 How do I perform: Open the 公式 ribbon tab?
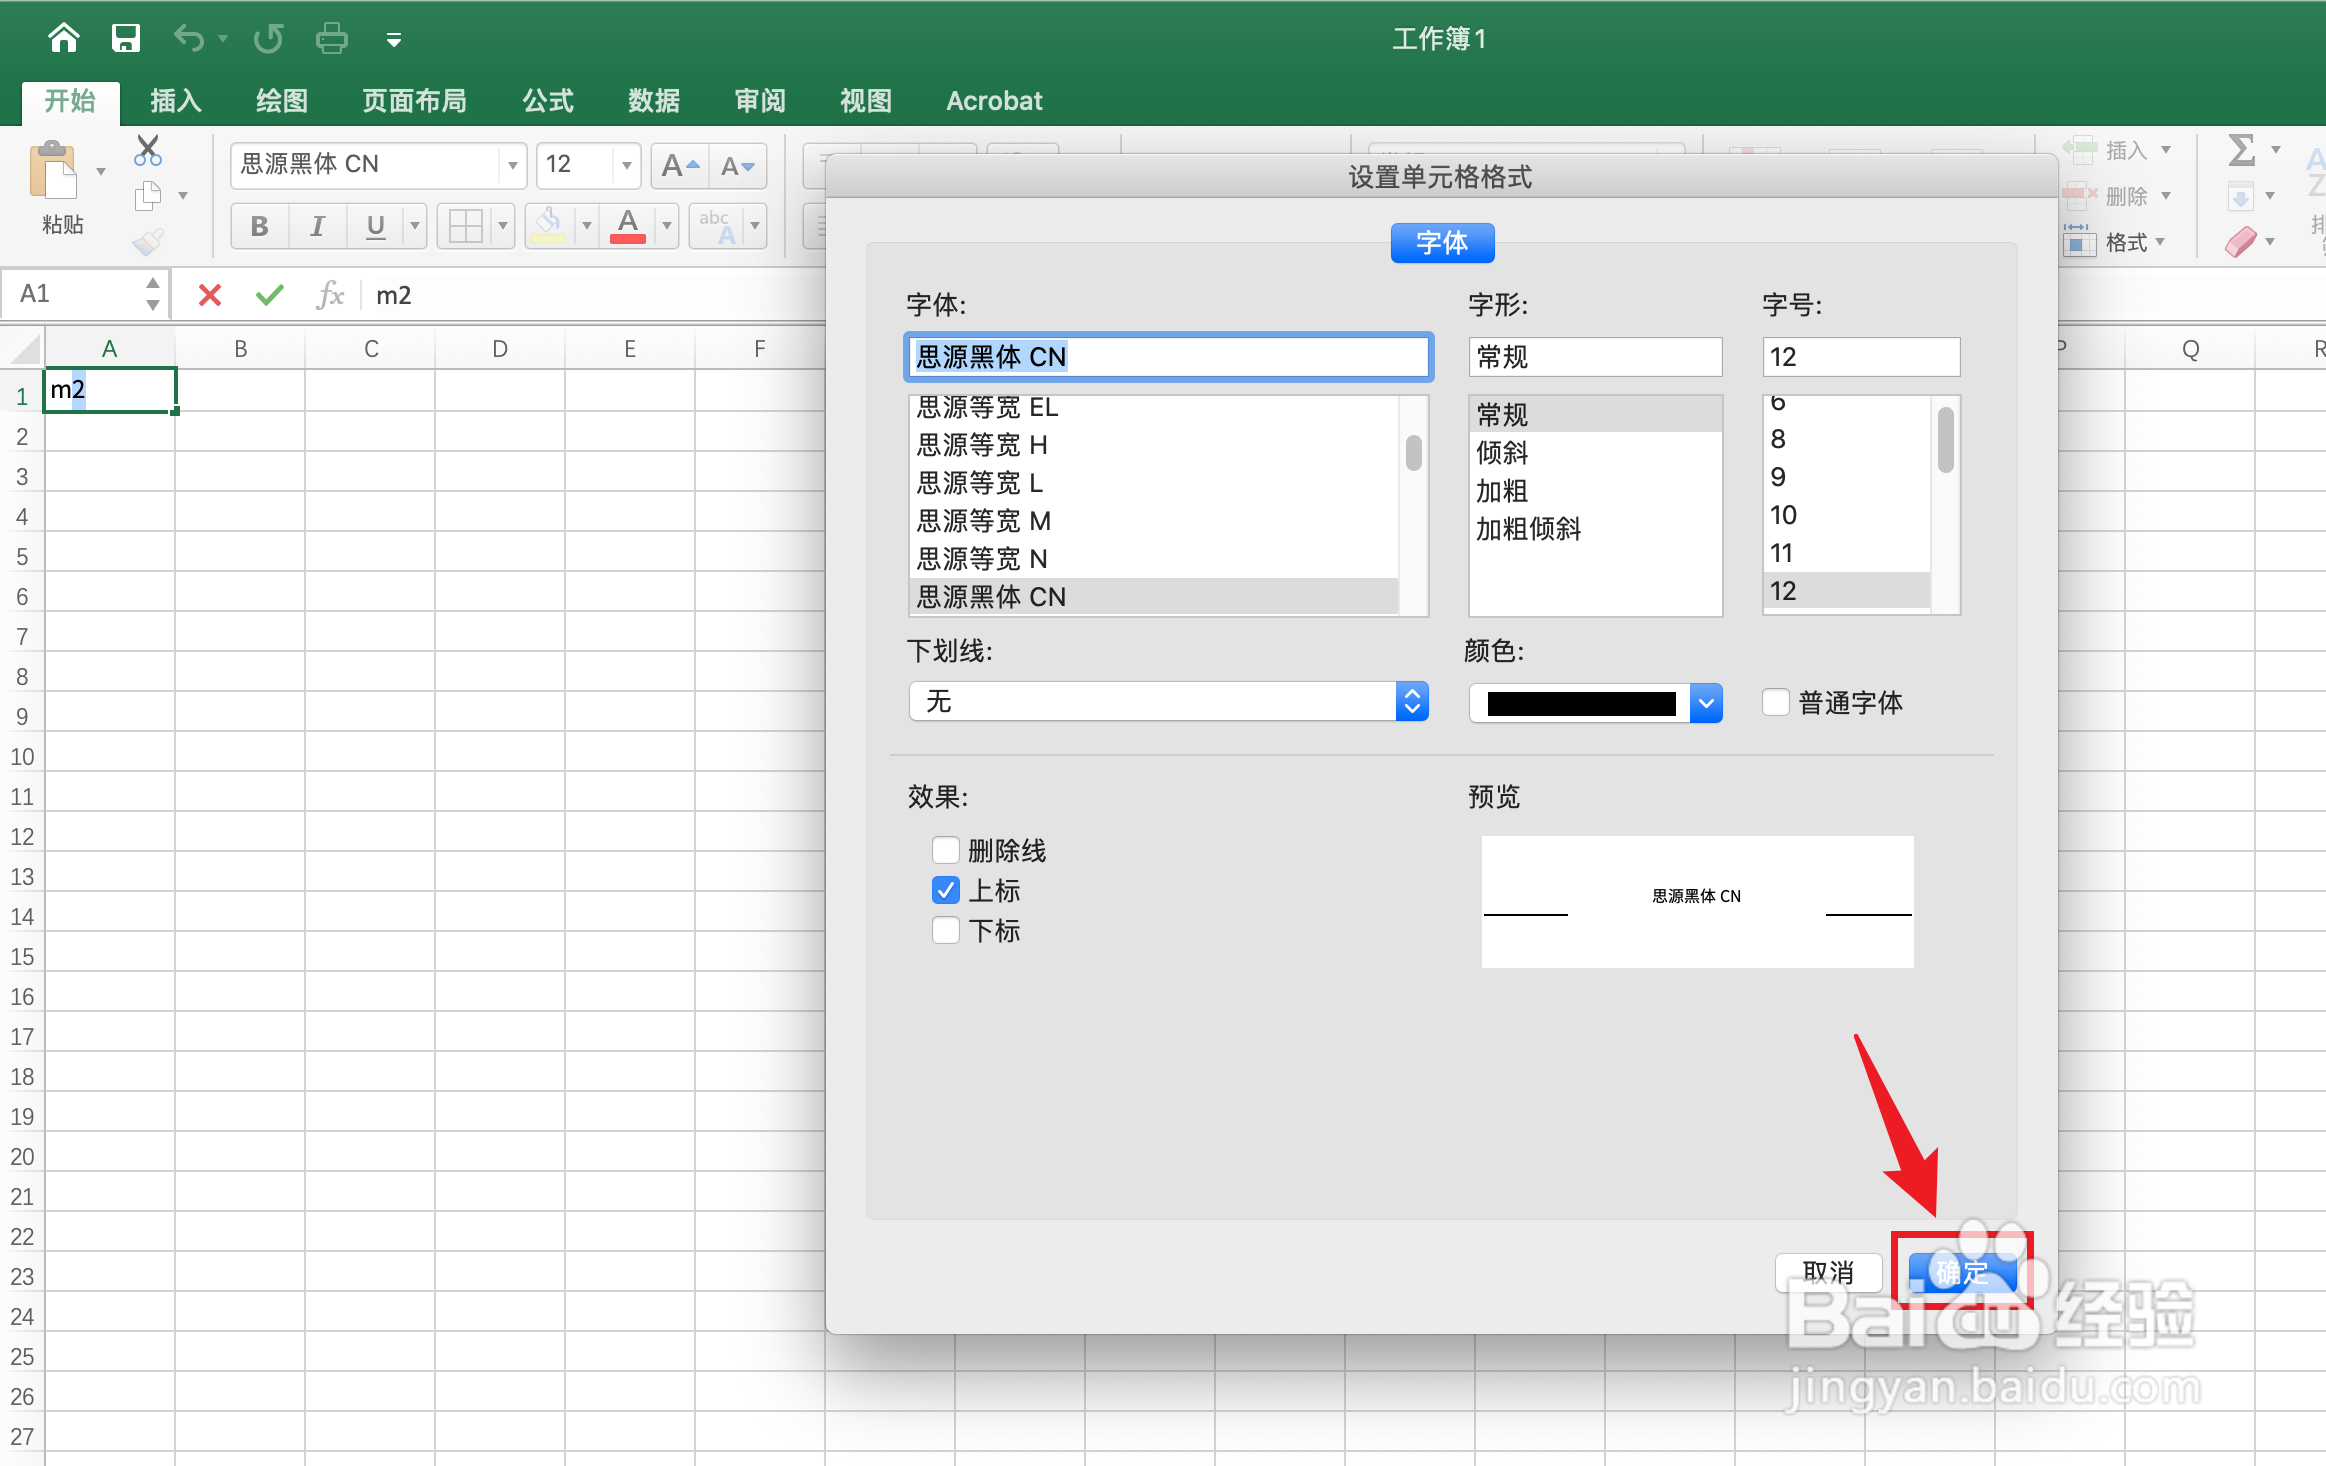(x=548, y=101)
